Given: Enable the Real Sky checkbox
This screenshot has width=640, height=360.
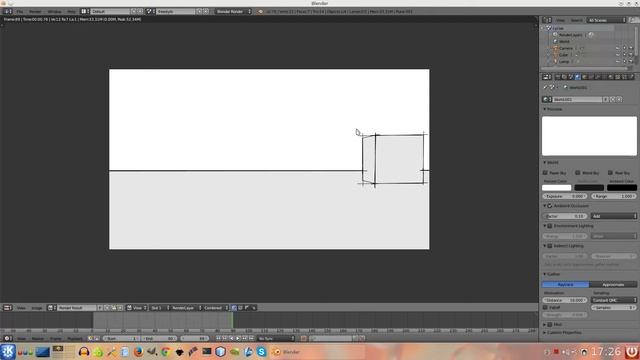Looking at the screenshot, I should tap(610, 173).
